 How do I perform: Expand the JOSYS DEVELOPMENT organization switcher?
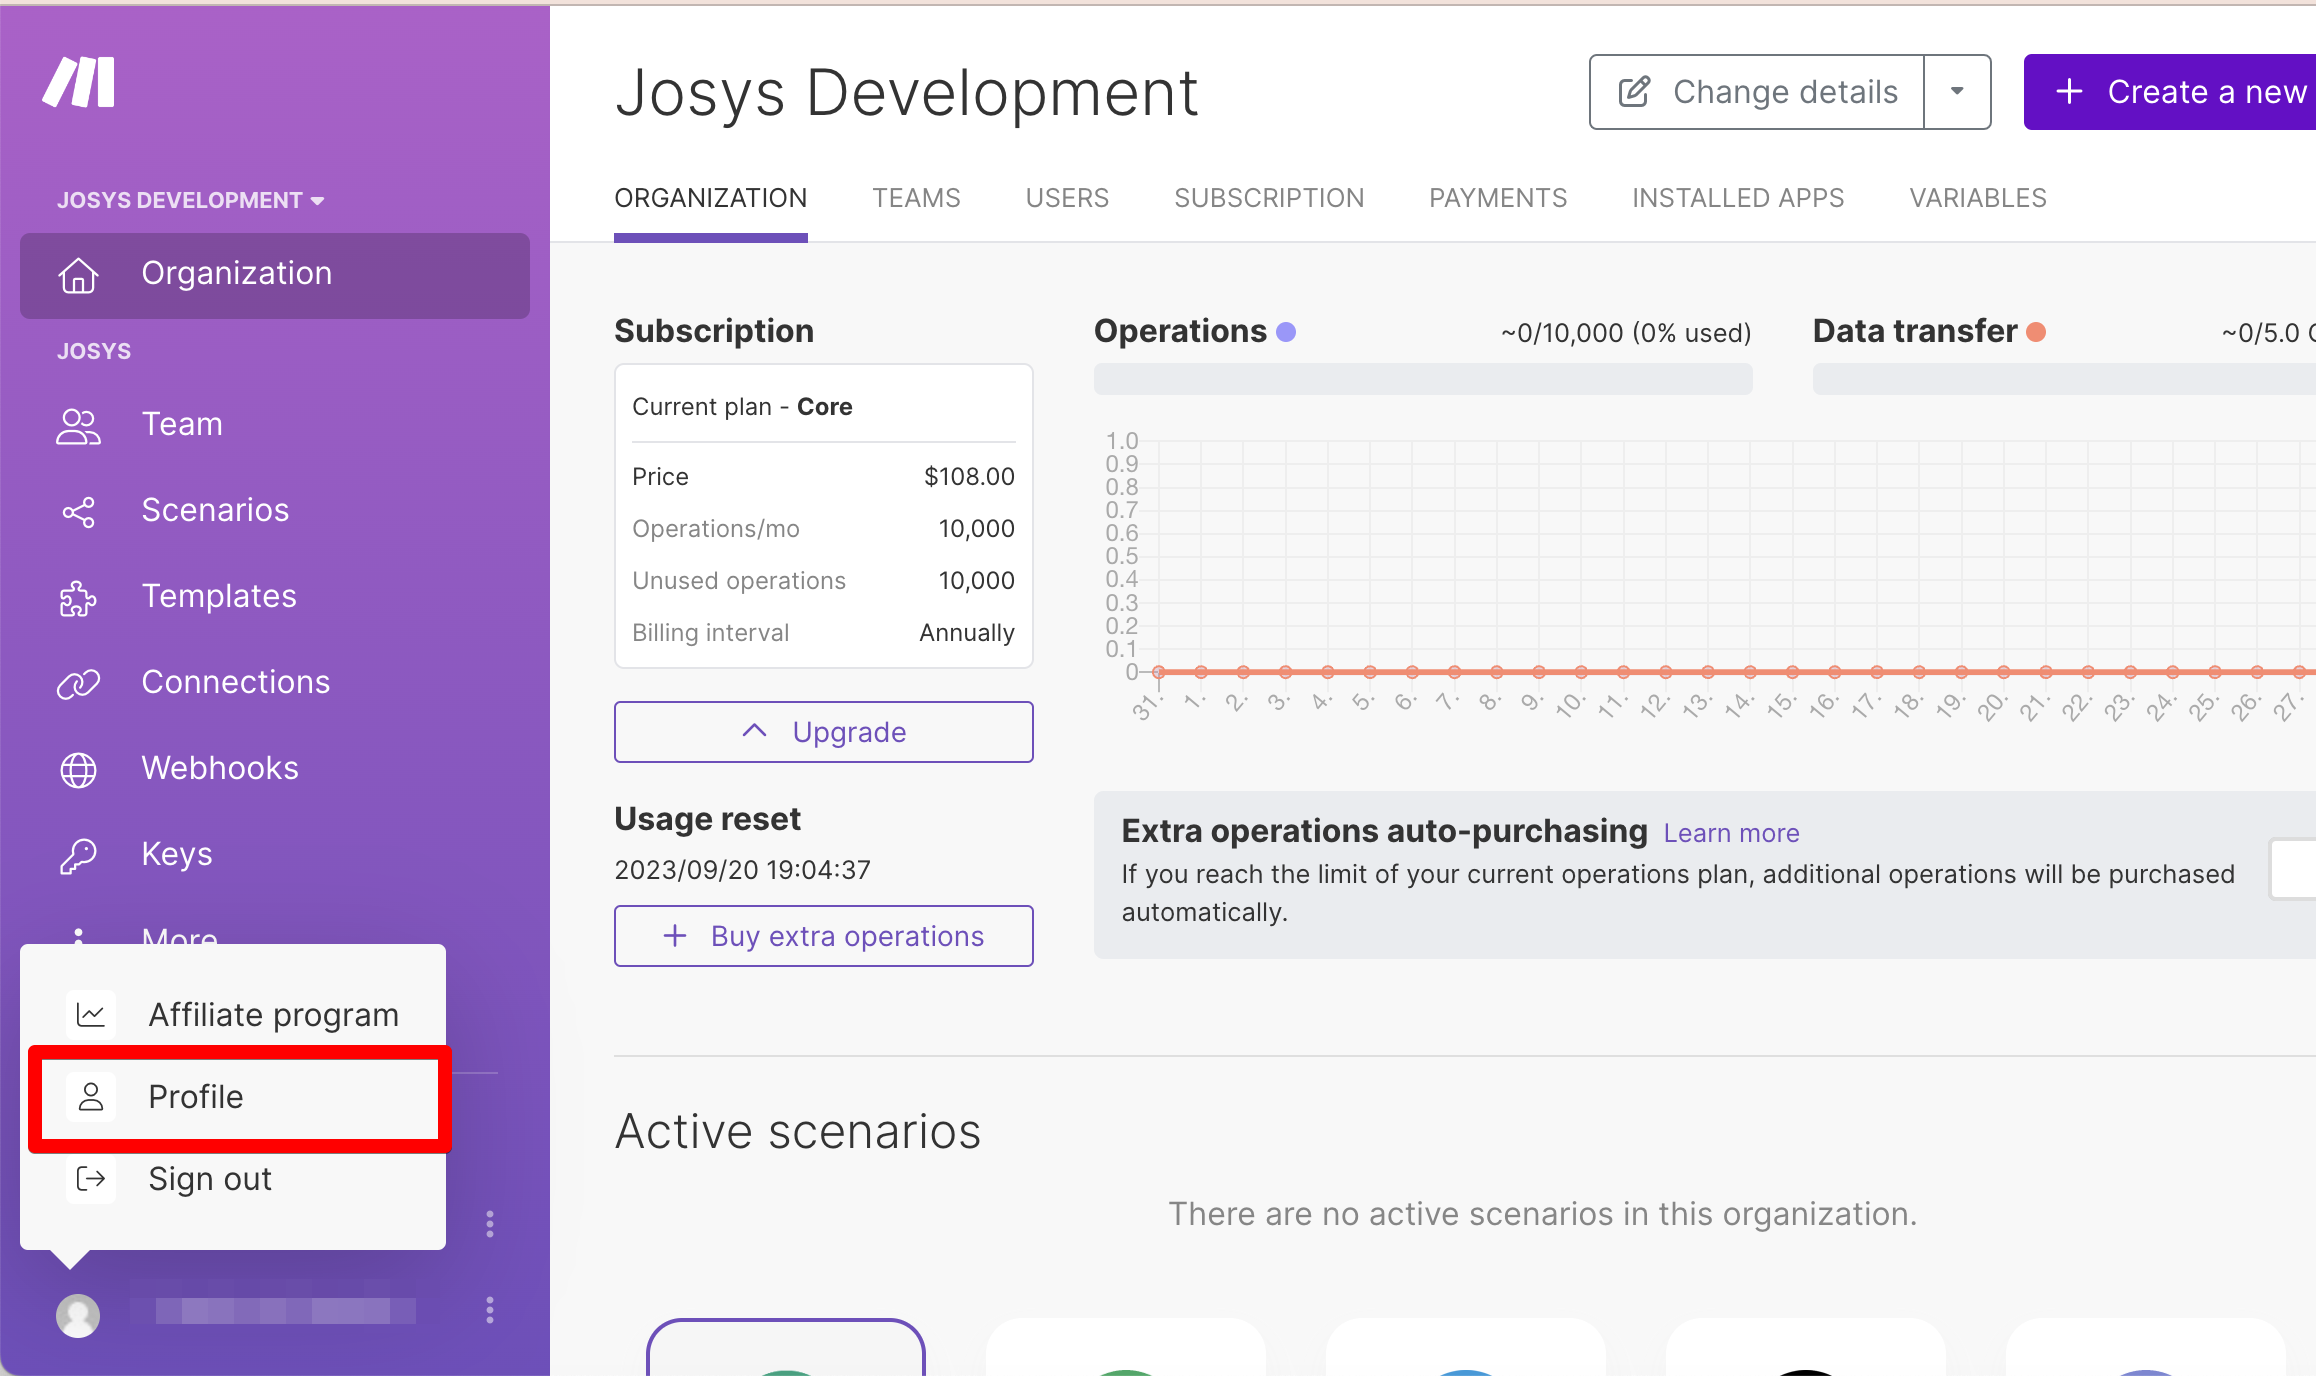click(190, 200)
